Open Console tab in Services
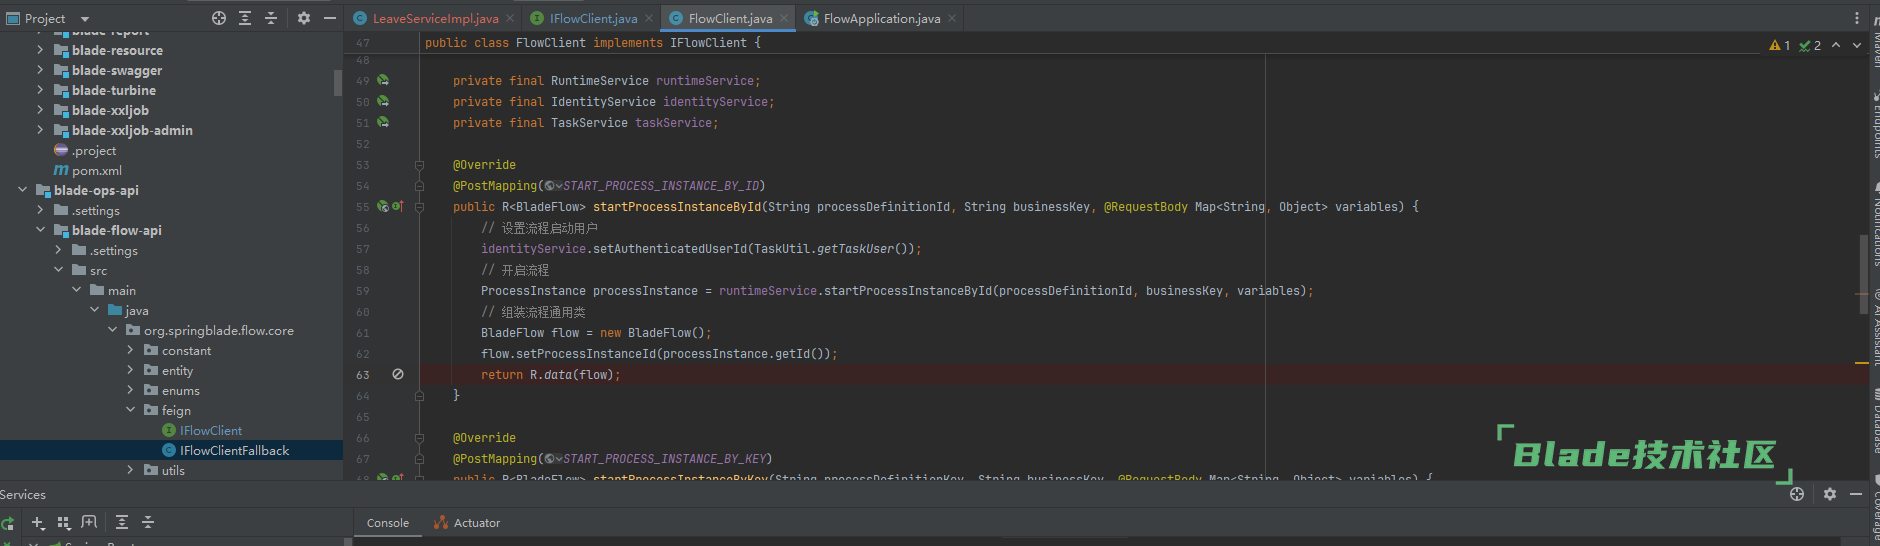 (x=388, y=523)
